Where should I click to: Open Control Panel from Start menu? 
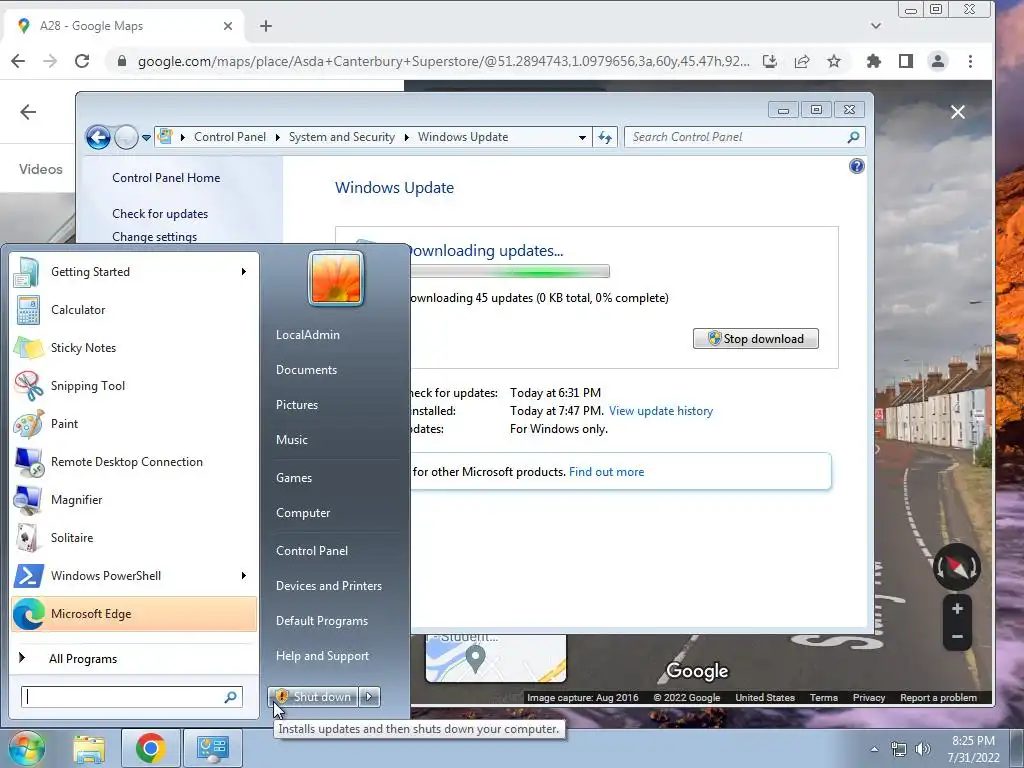pos(312,551)
